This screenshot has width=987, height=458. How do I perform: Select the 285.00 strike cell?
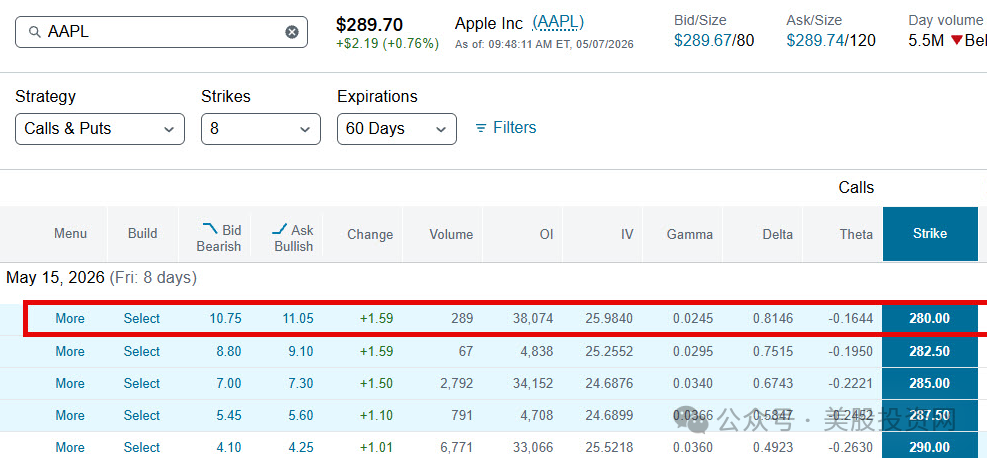tap(930, 383)
